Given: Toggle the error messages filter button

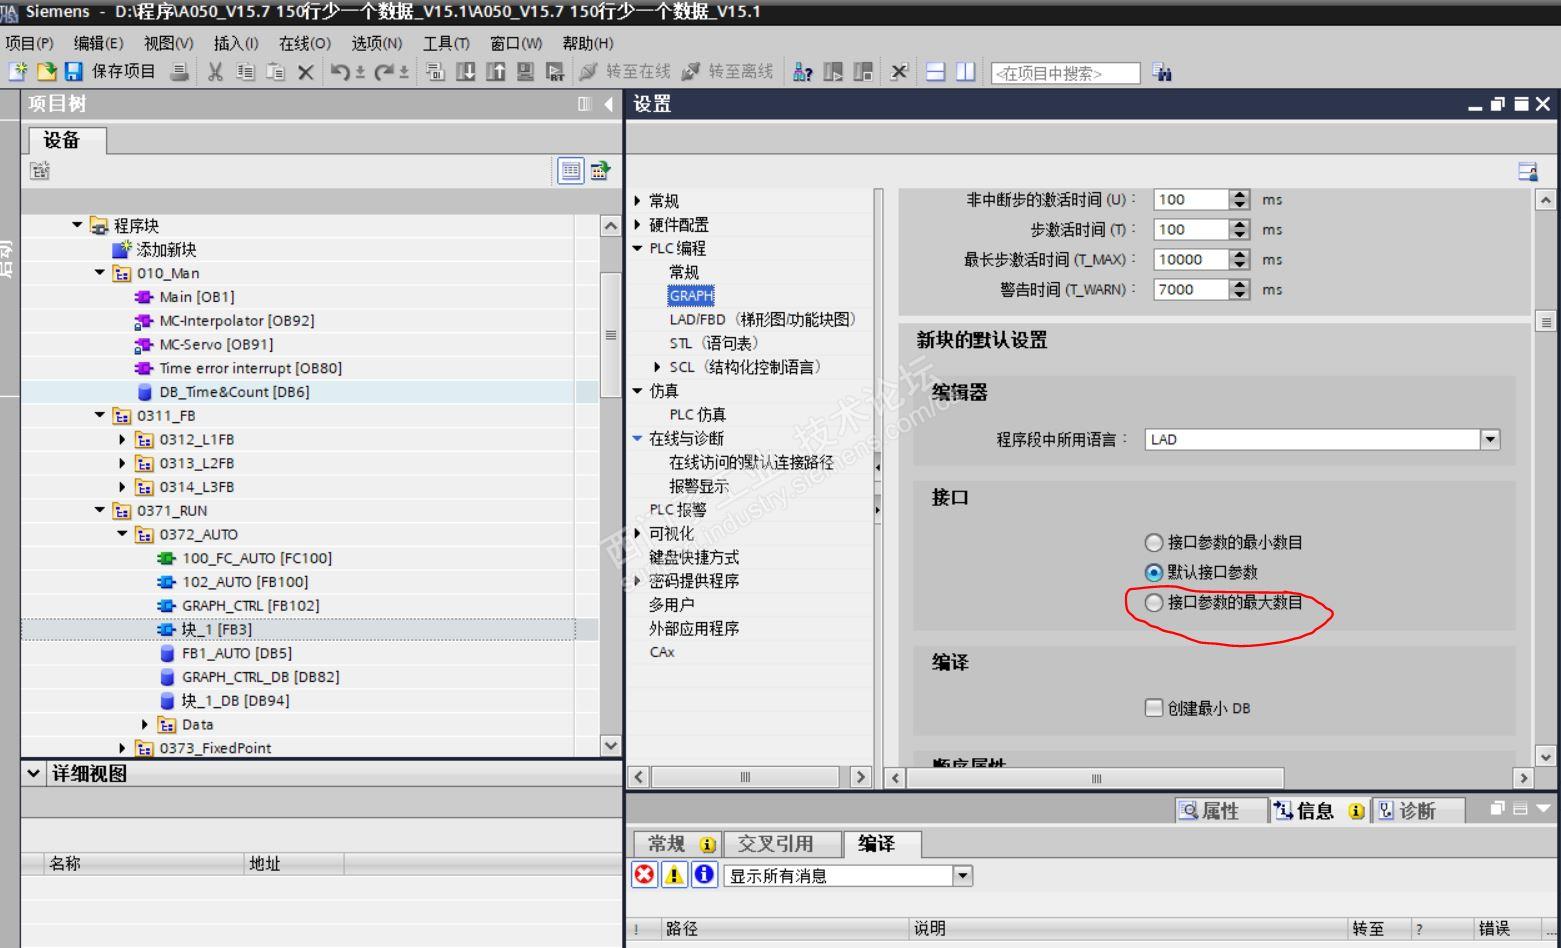Looking at the screenshot, I should tap(645, 875).
